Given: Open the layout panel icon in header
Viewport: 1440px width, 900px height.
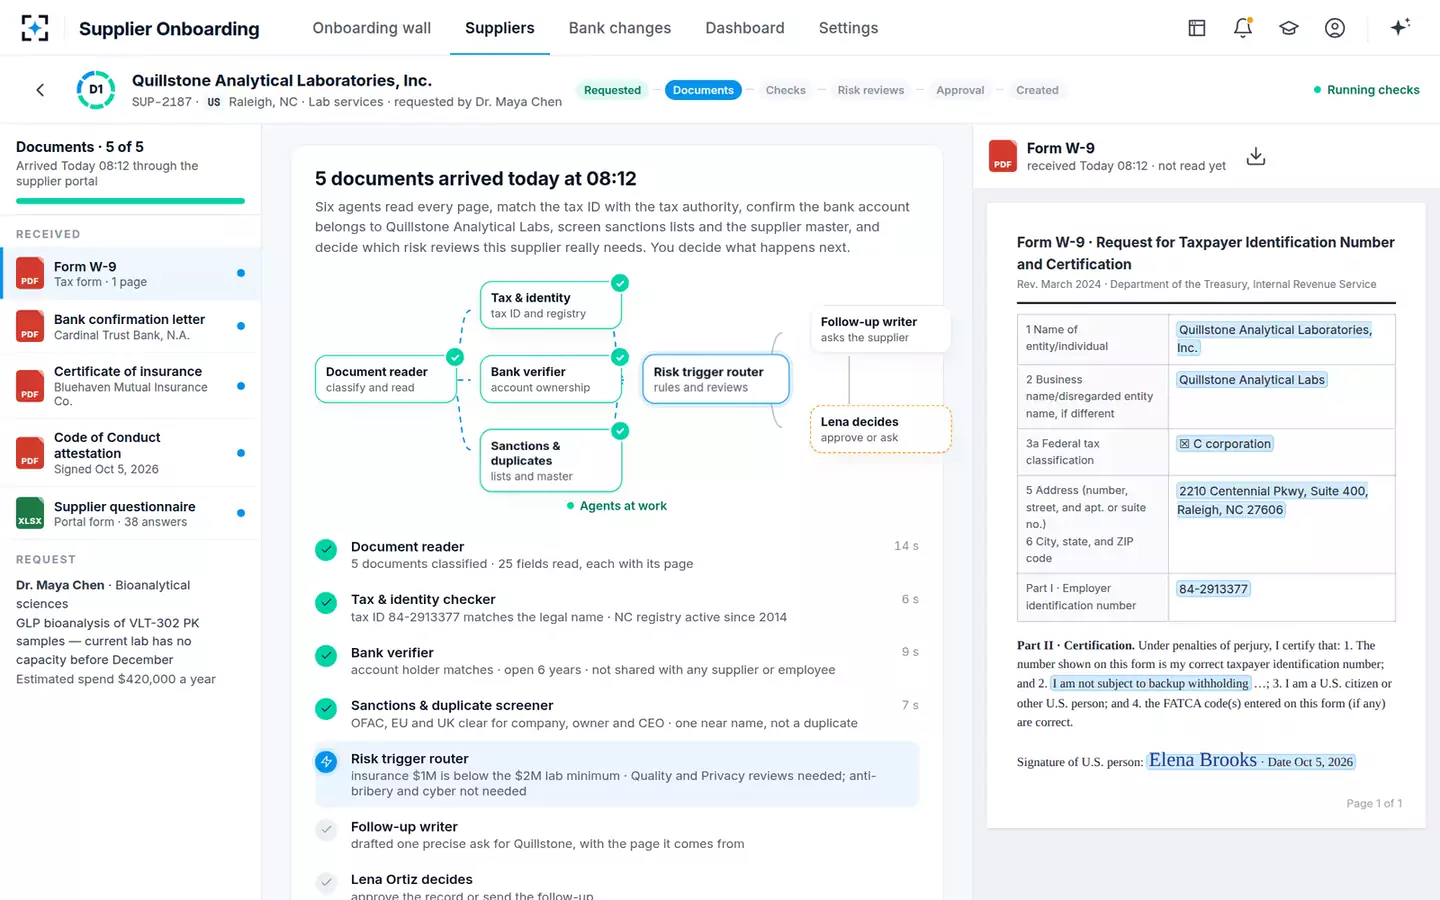Looking at the screenshot, I should tap(1197, 28).
